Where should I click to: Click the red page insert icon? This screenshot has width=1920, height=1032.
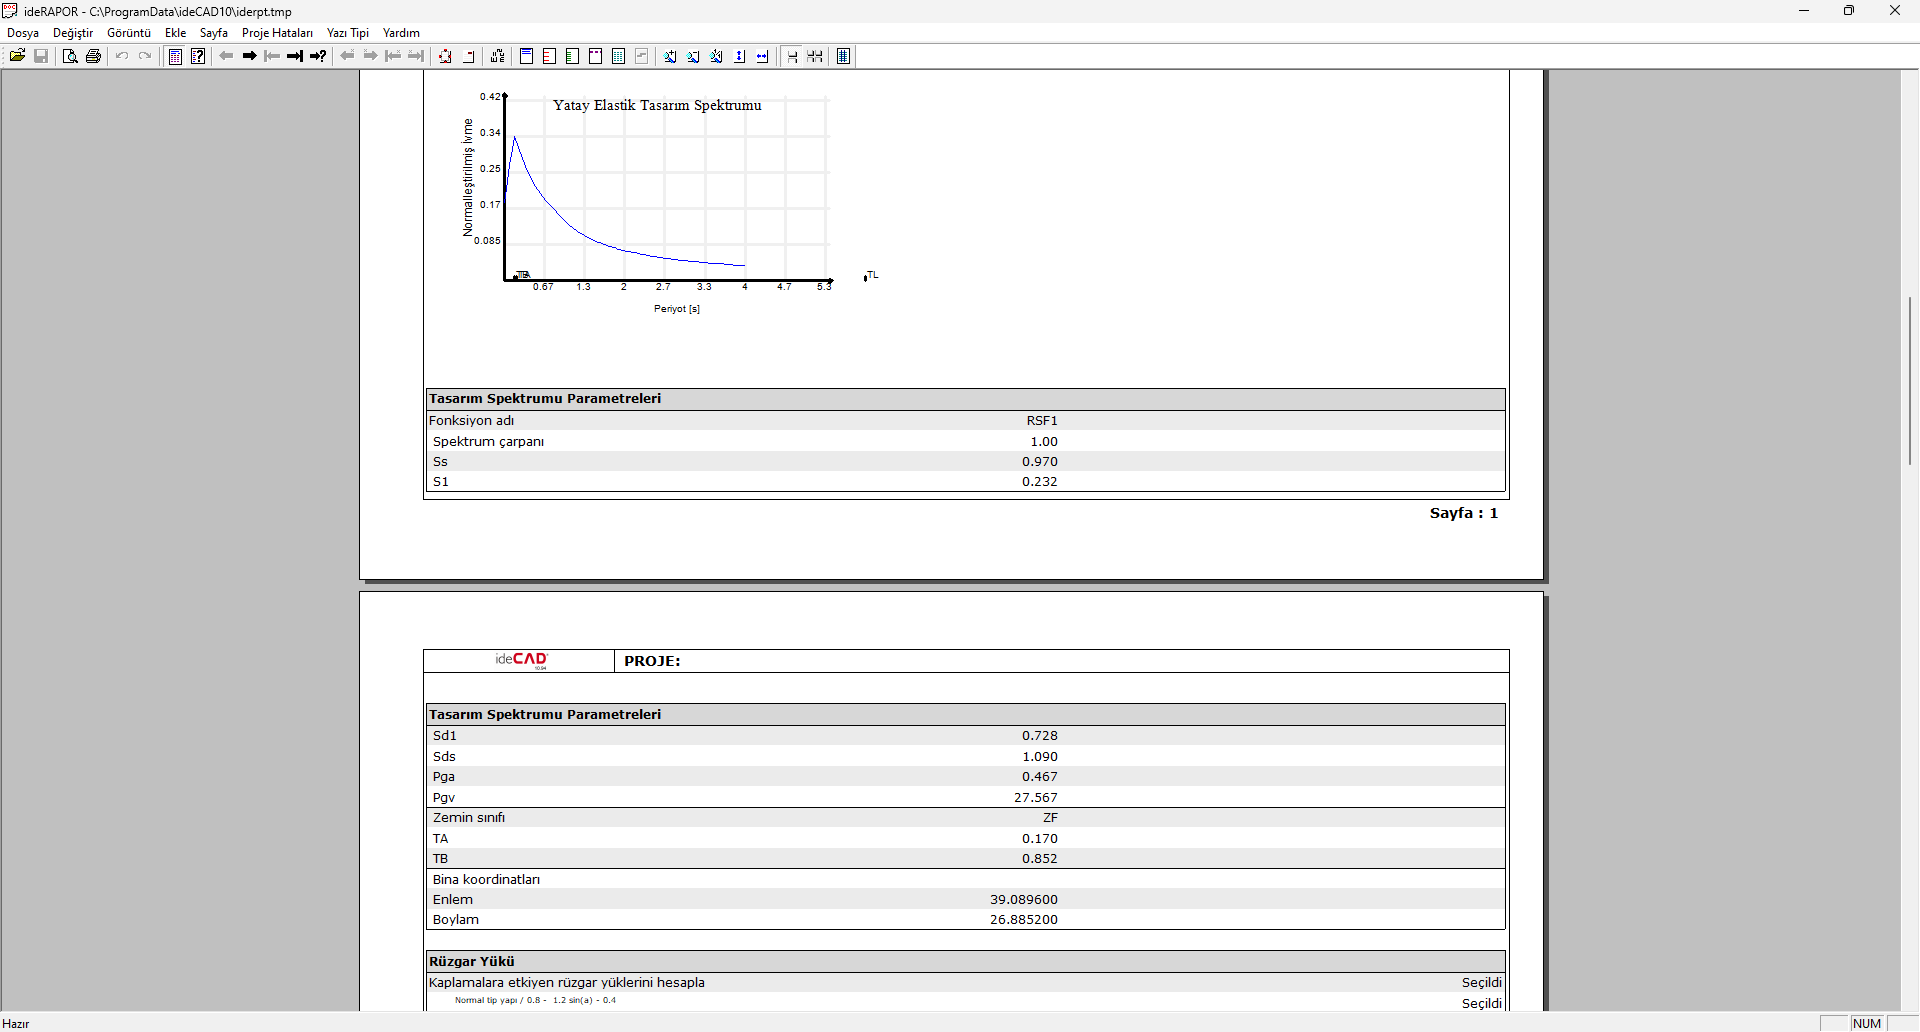click(445, 56)
